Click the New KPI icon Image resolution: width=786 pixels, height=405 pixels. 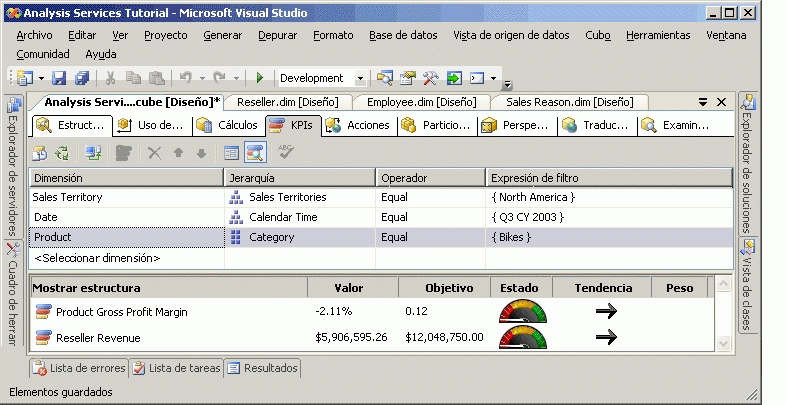point(123,153)
